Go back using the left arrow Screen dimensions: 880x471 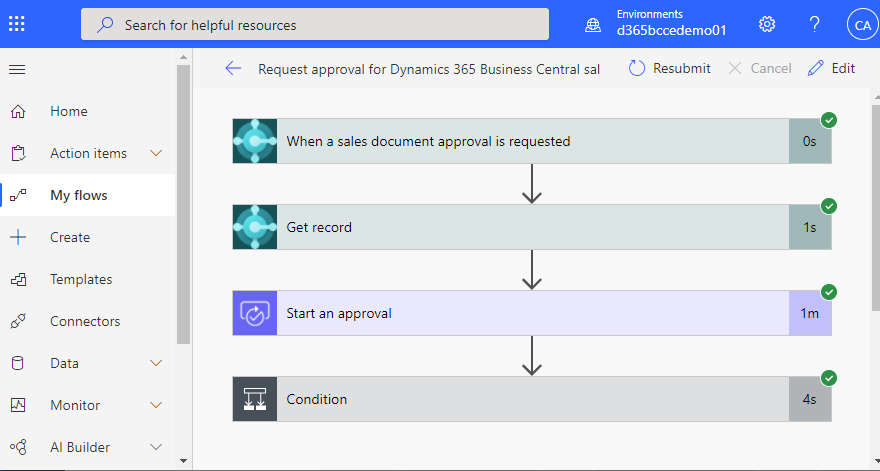point(233,68)
